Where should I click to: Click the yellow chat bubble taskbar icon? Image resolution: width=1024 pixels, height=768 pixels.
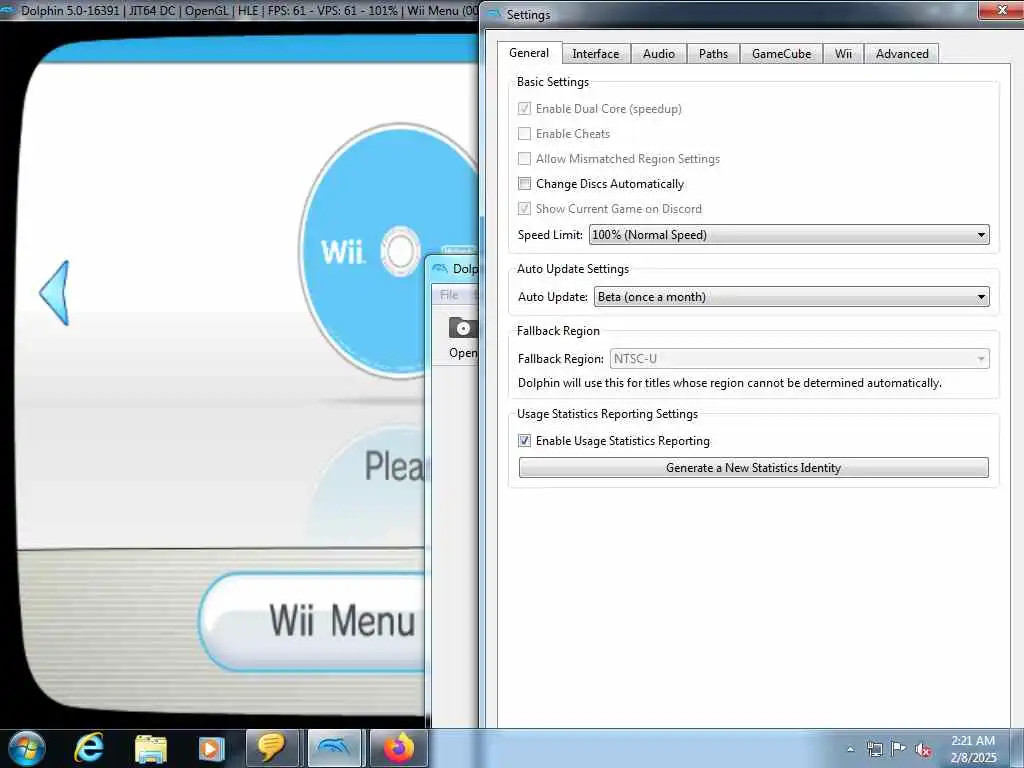pos(272,748)
